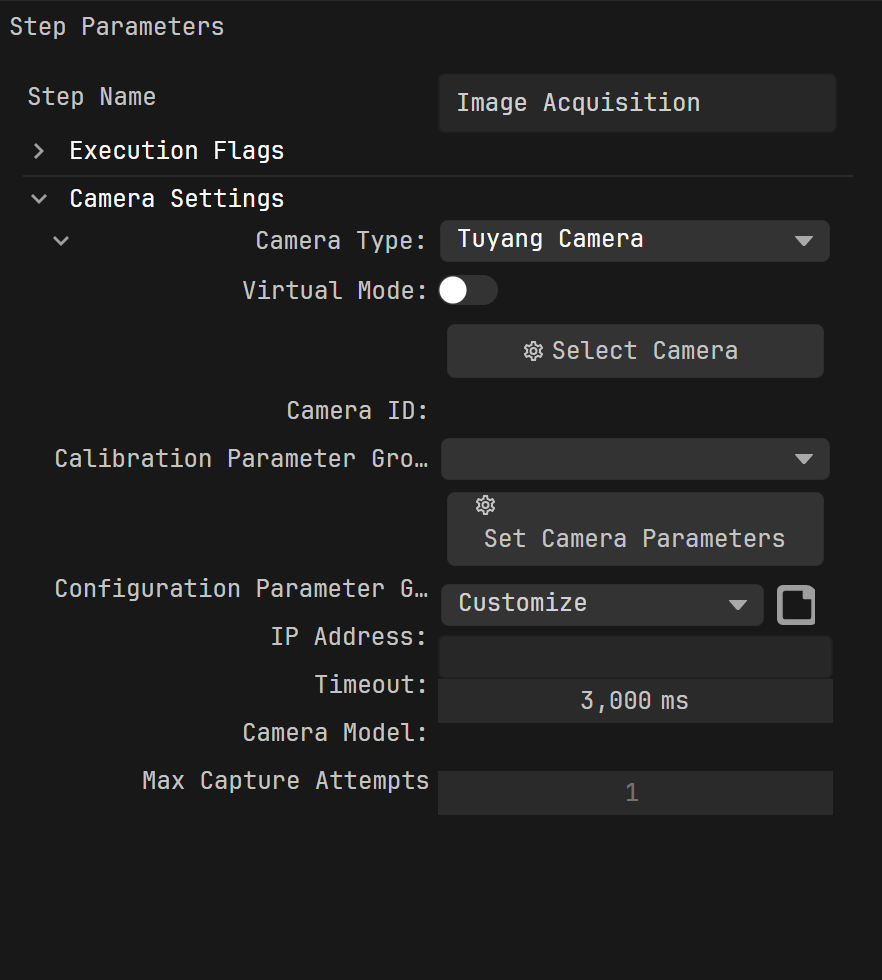This screenshot has height=980, width=882.
Task: Open the Customize configuration dropdown
Action: point(602,605)
